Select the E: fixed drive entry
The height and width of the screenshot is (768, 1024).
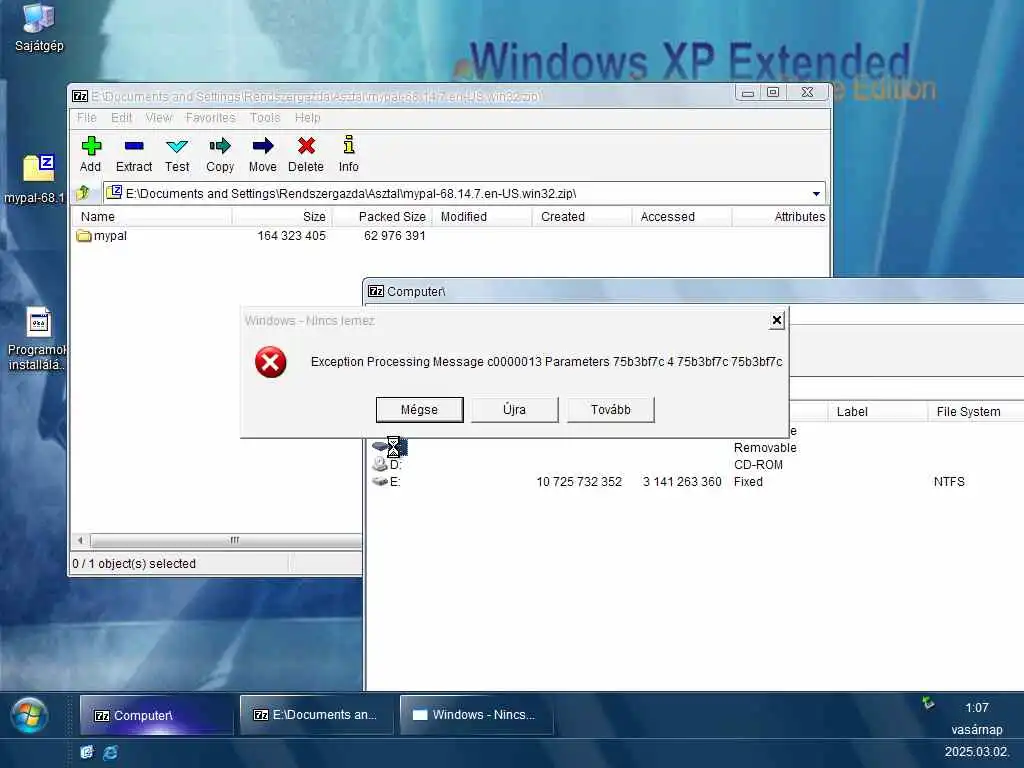click(387, 481)
